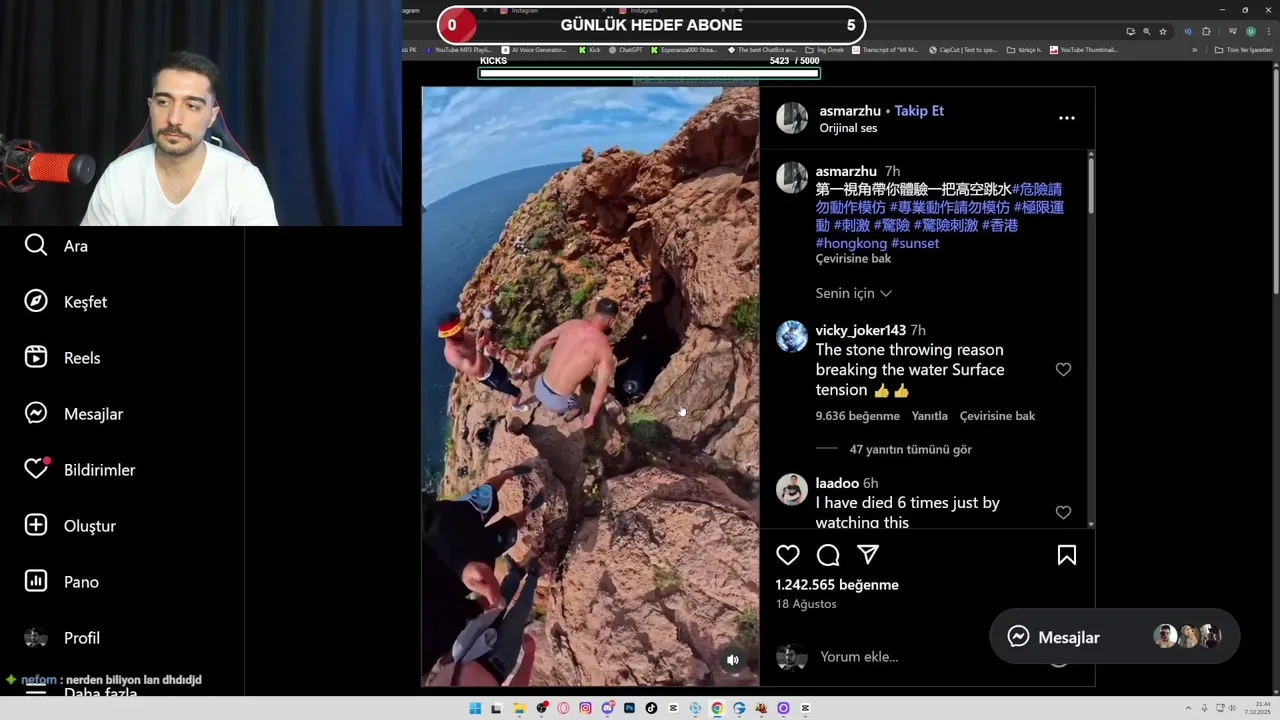The width and height of the screenshot is (1280, 720).
Task: Open Chrome icon in taskbar
Action: (x=717, y=708)
